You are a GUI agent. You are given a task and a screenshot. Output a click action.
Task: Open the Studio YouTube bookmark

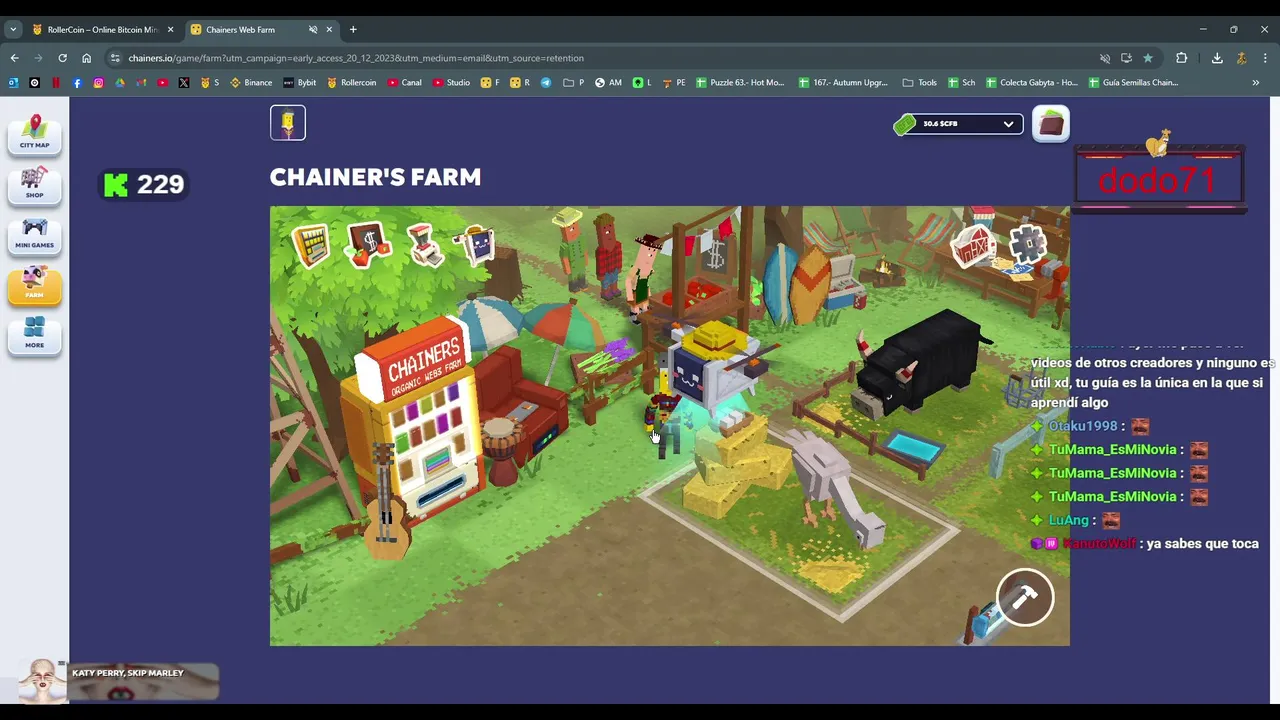click(x=452, y=82)
